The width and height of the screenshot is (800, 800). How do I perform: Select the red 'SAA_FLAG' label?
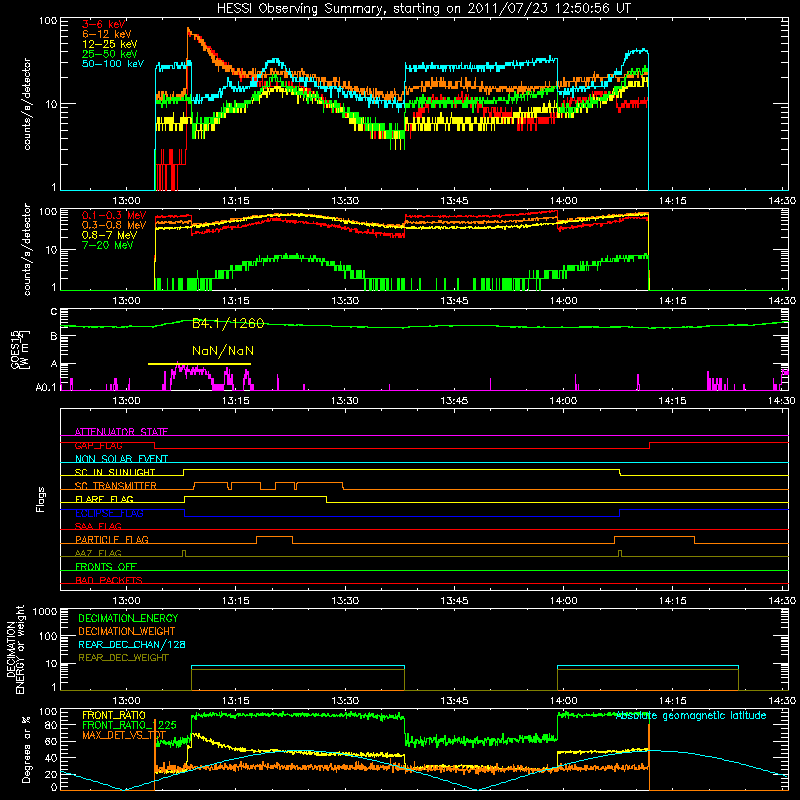pyautogui.click(x=98, y=526)
